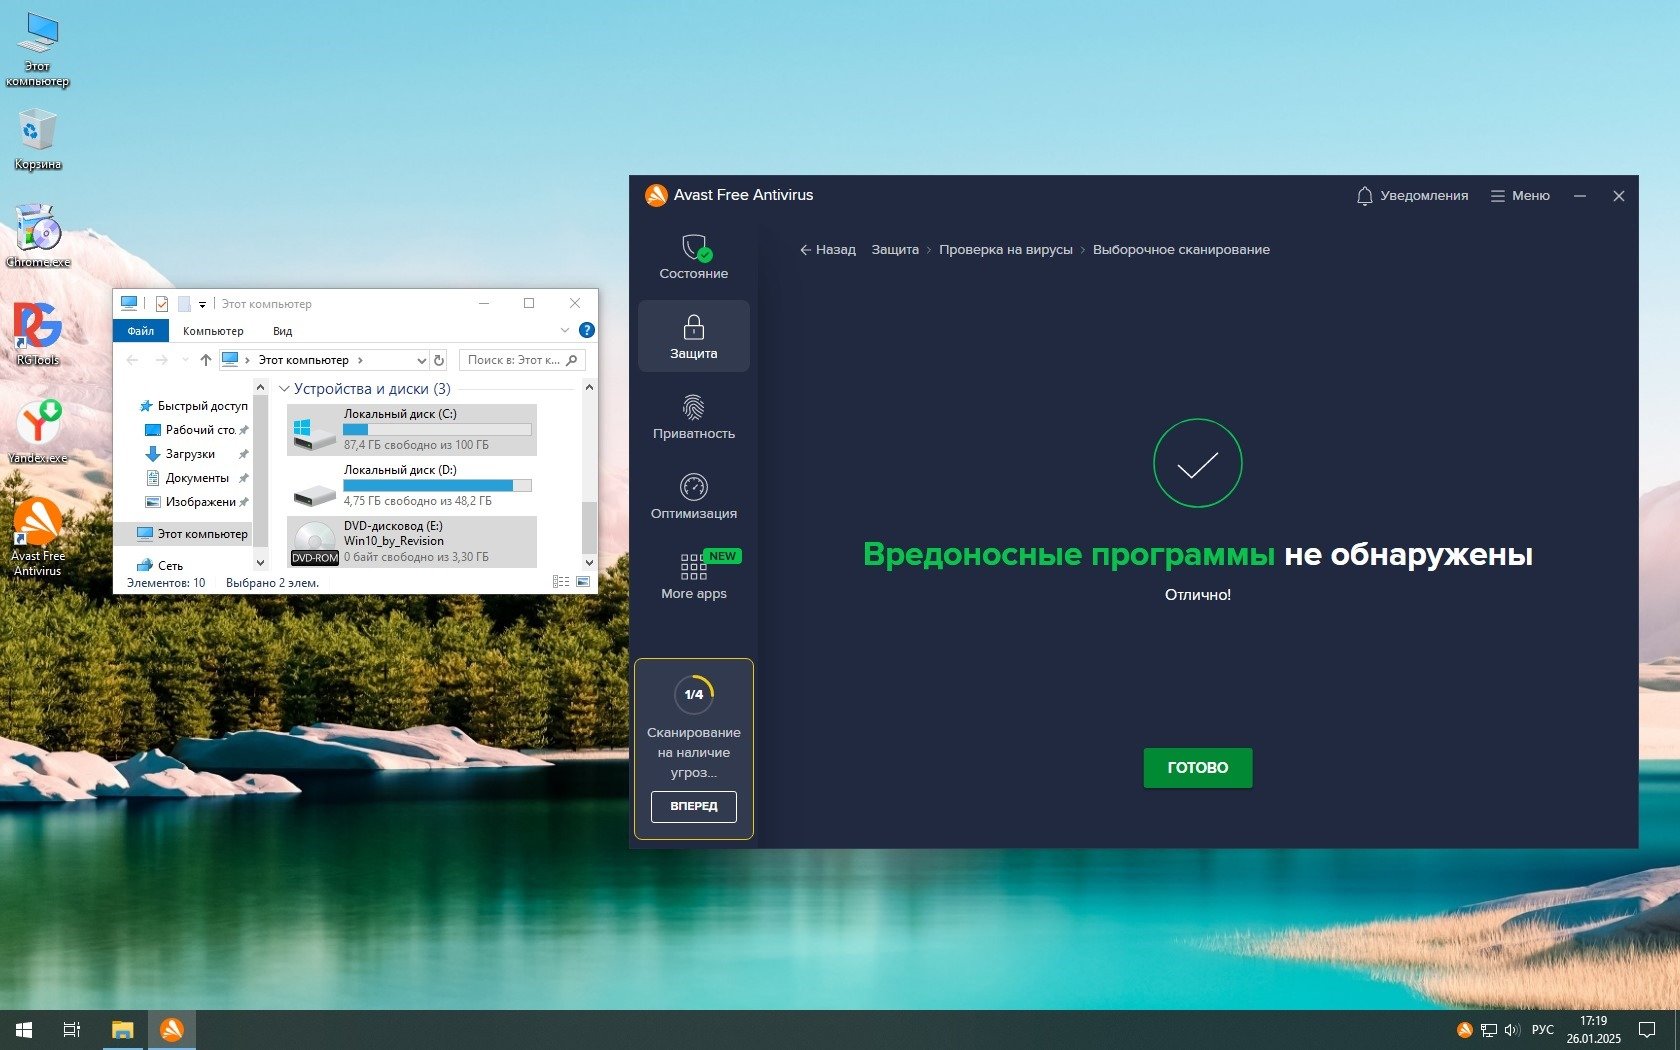Open More apps grid in Avast
Screen dimensions: 1680x1050
click(x=693, y=577)
